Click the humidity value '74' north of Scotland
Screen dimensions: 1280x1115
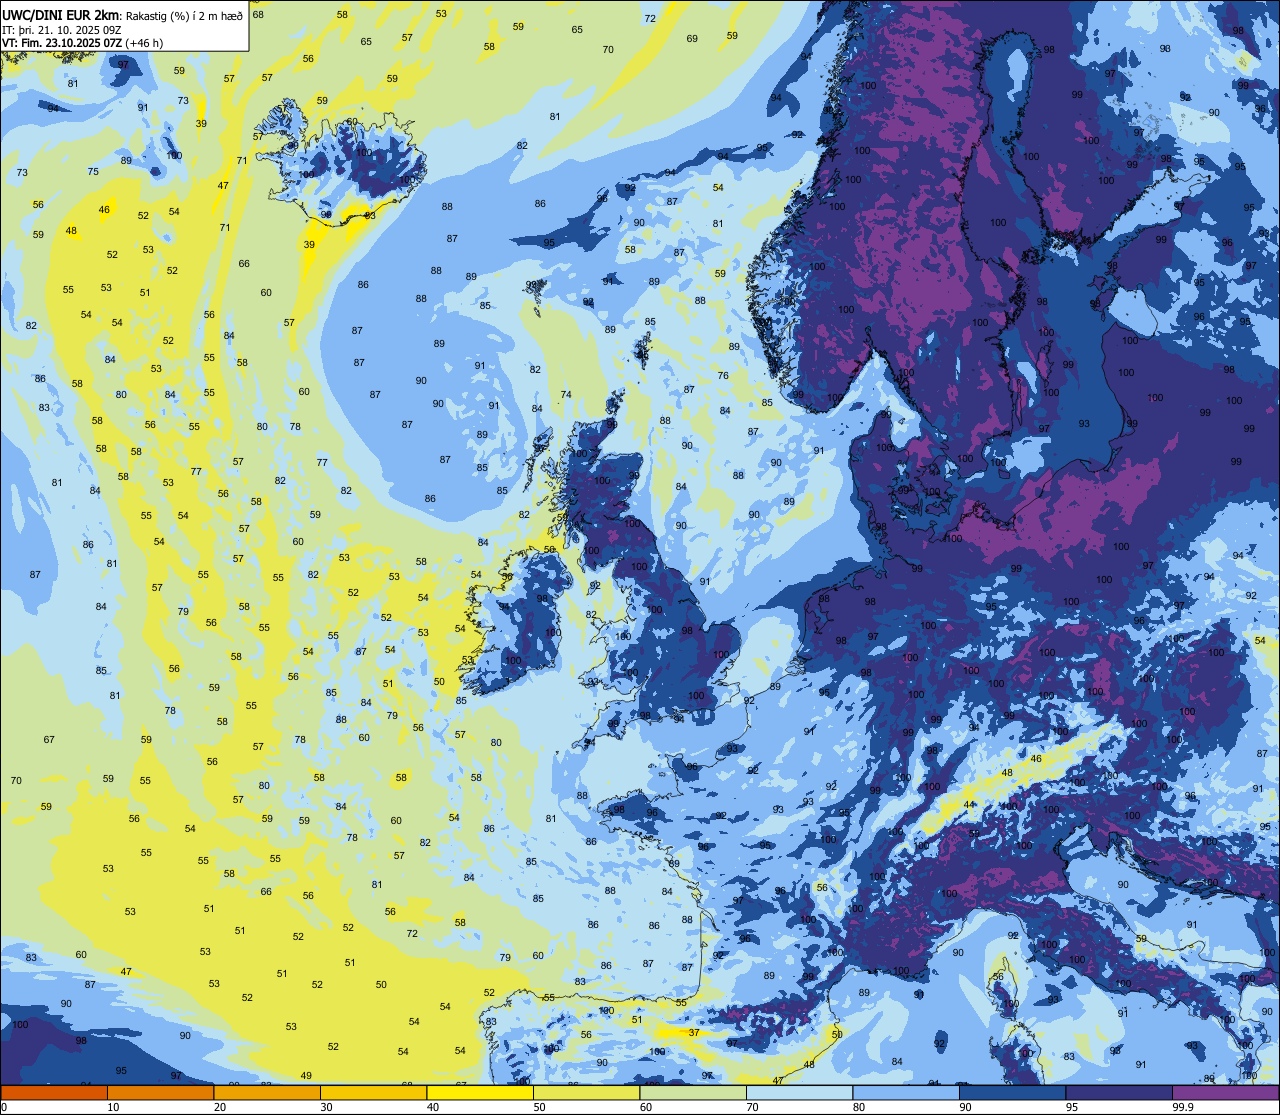click(x=566, y=394)
